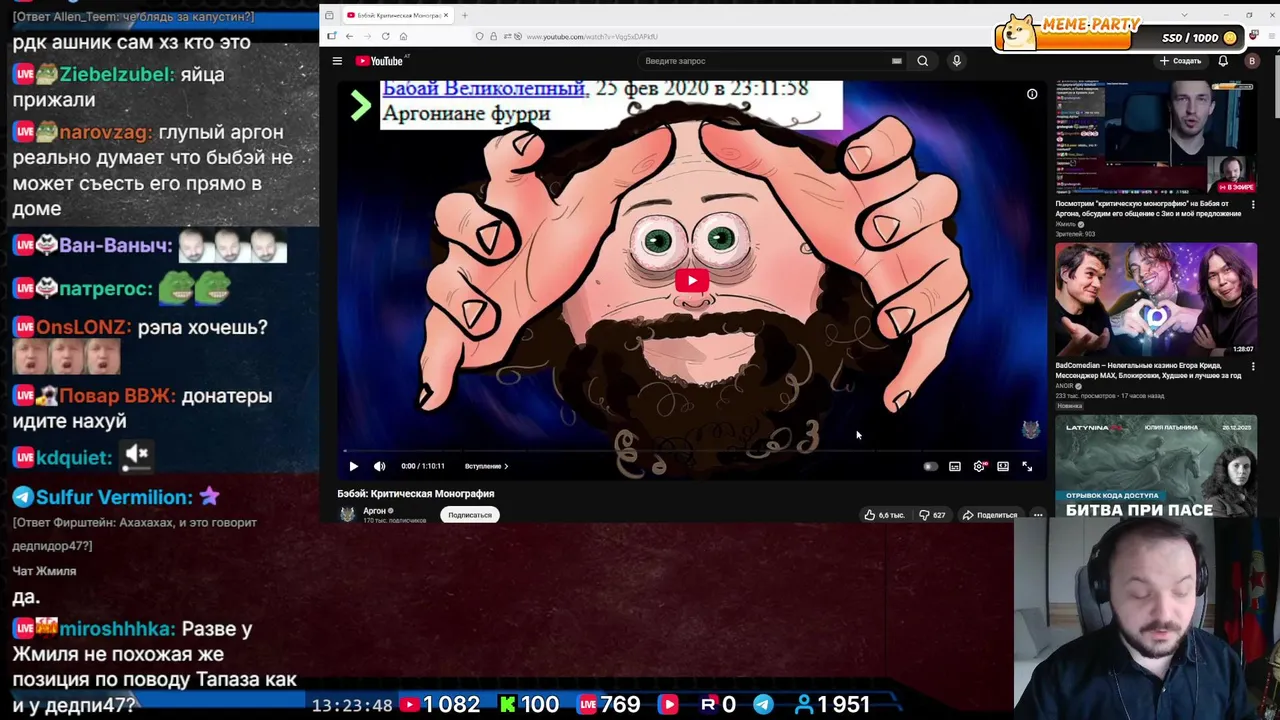
Task: Open the more actions three-dot menu under video
Action: 1038,515
